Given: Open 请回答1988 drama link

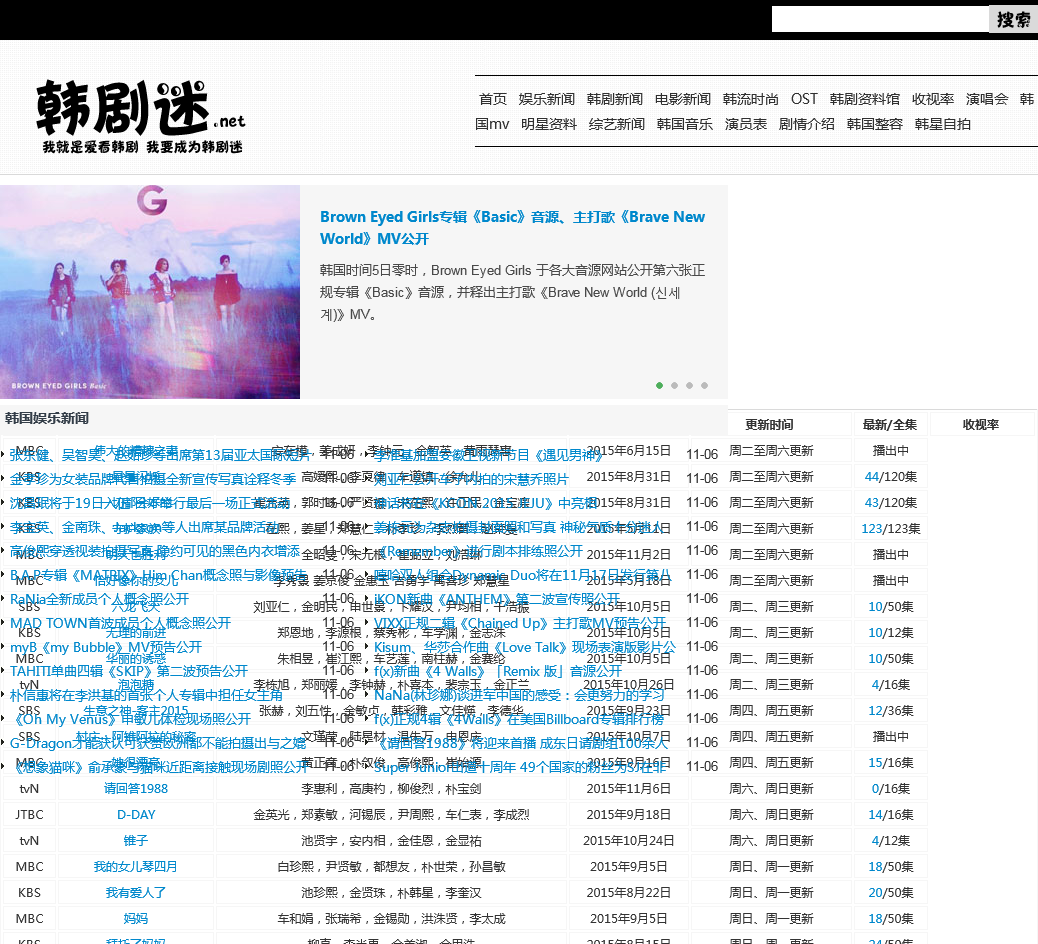Looking at the screenshot, I should [x=136, y=788].
